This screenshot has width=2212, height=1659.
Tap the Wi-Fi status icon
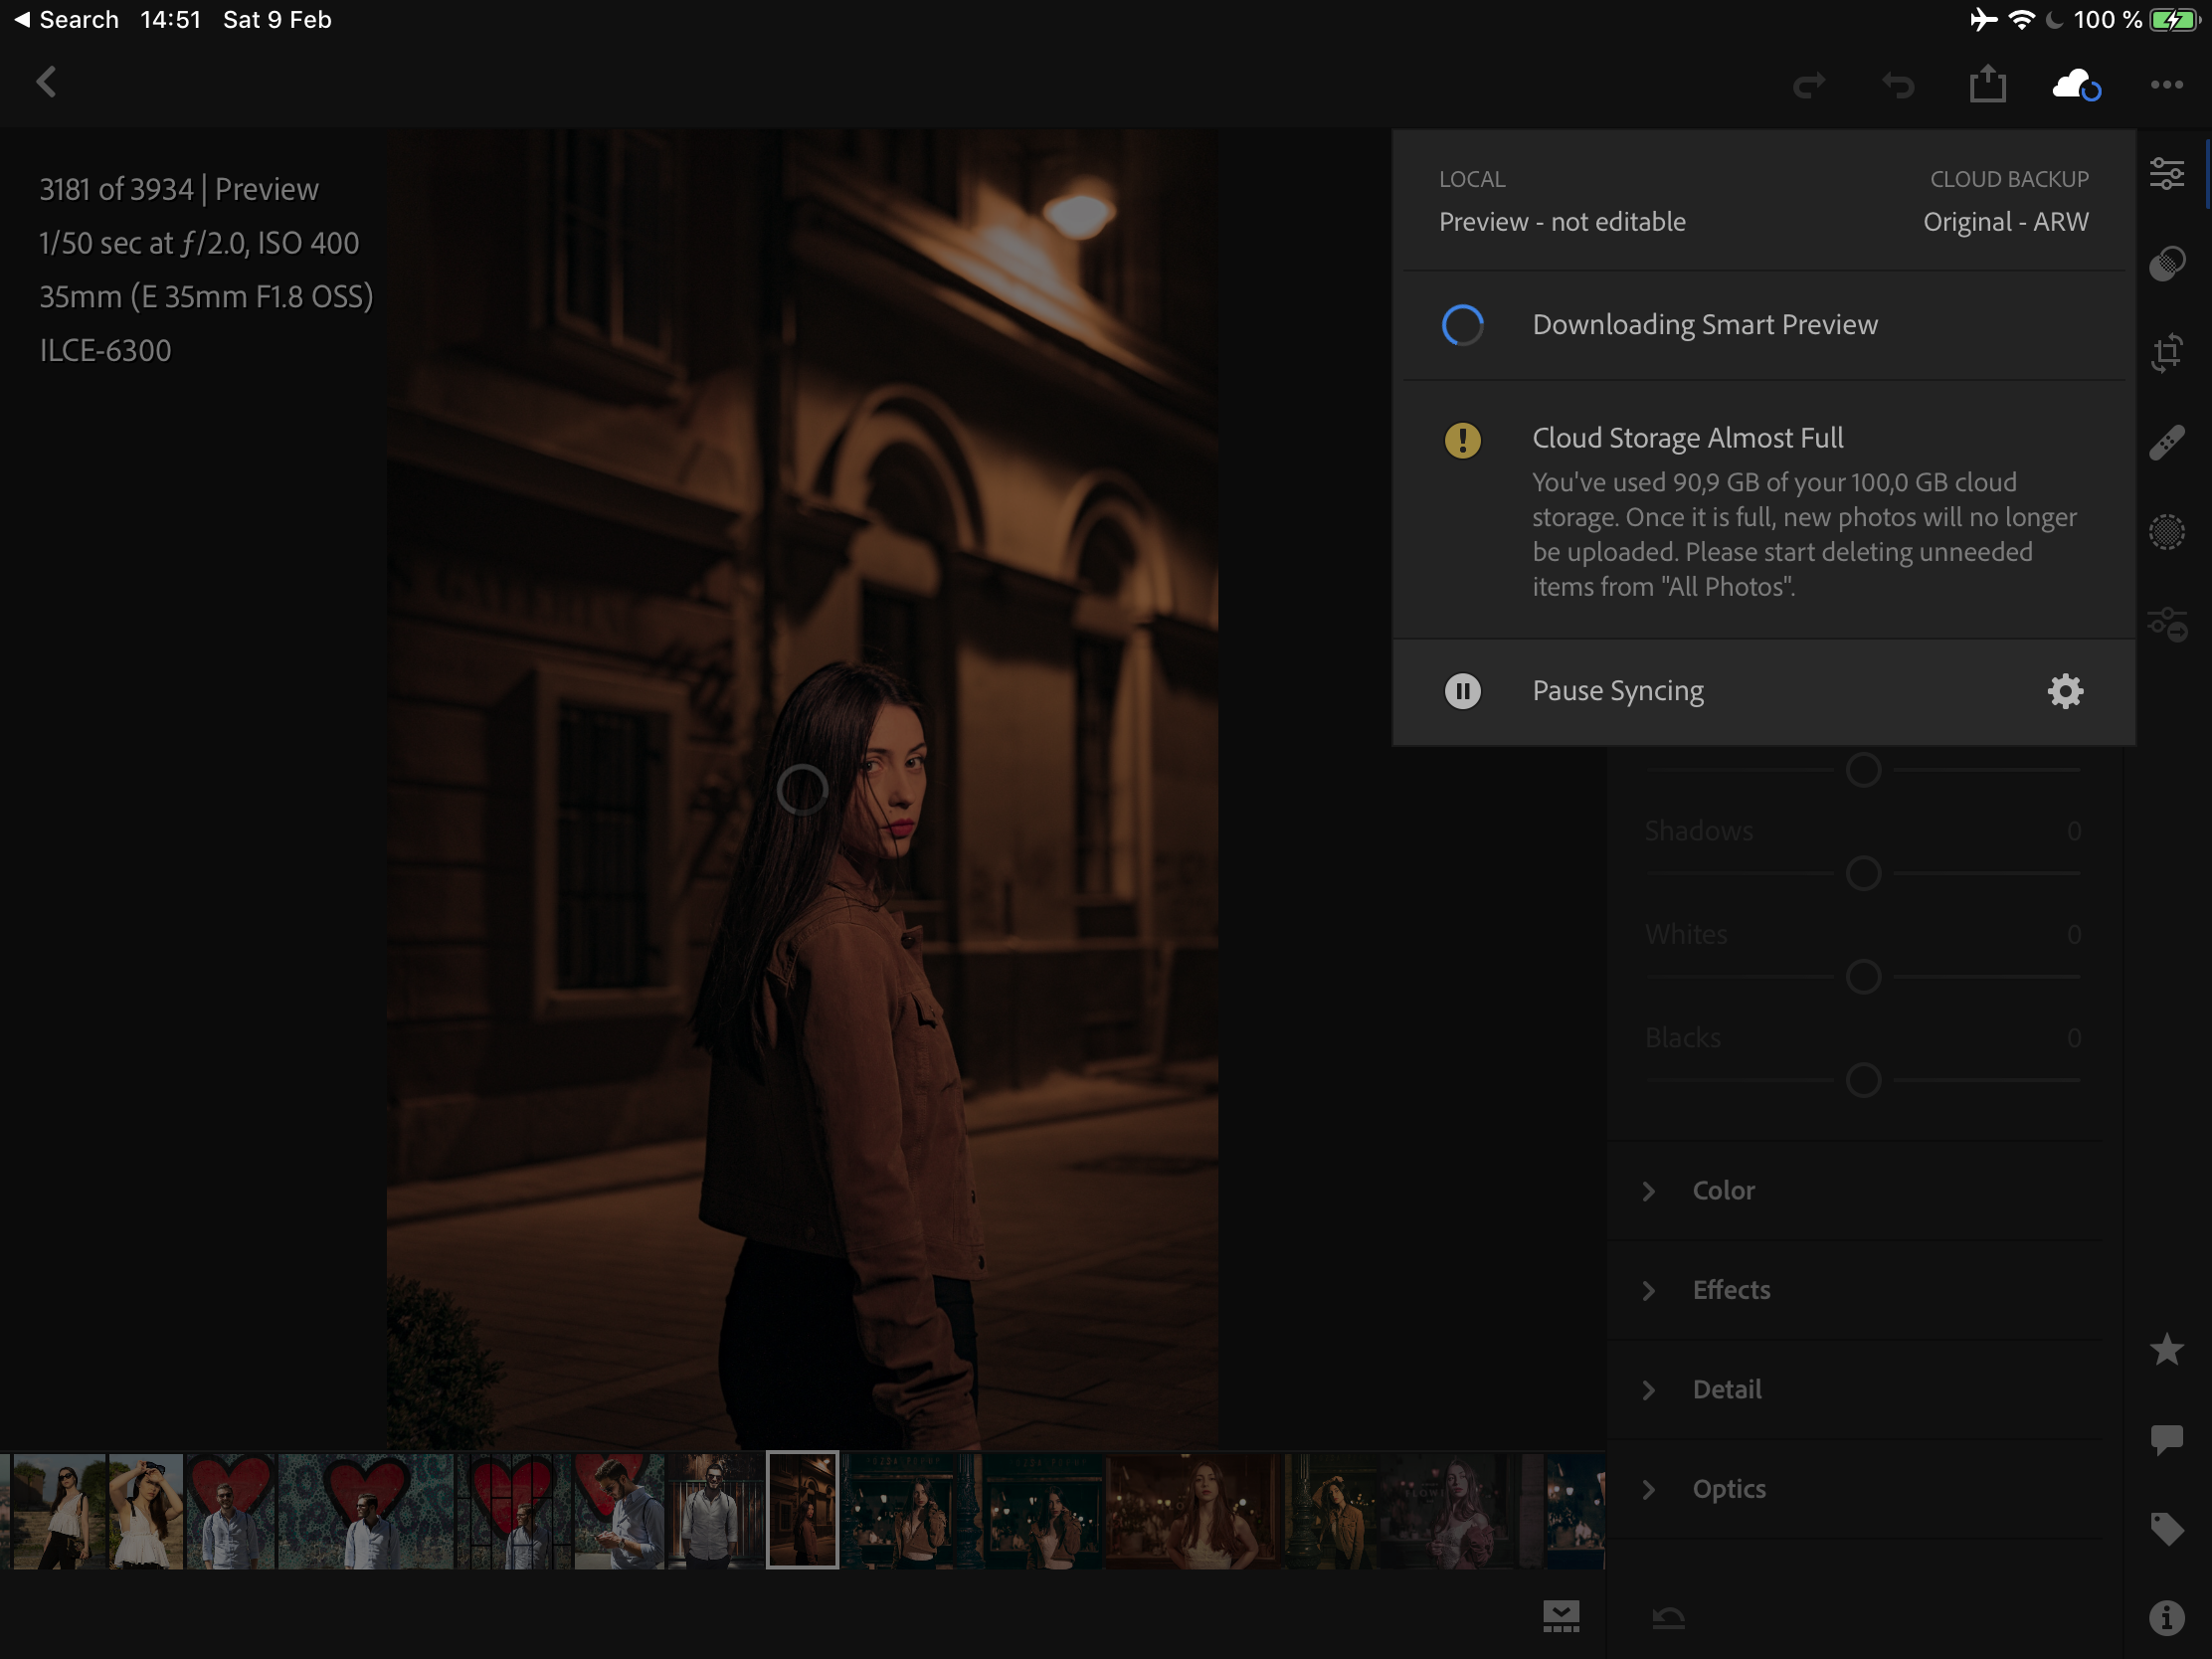click(x=2021, y=20)
